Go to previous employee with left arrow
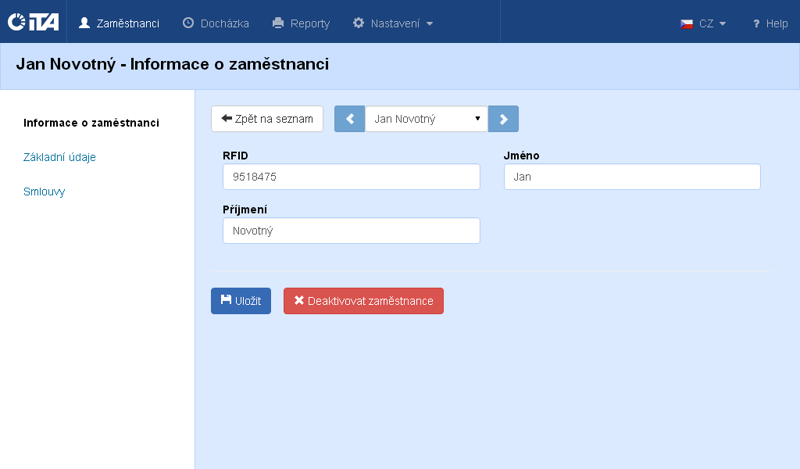The width and height of the screenshot is (800, 469). (349, 119)
